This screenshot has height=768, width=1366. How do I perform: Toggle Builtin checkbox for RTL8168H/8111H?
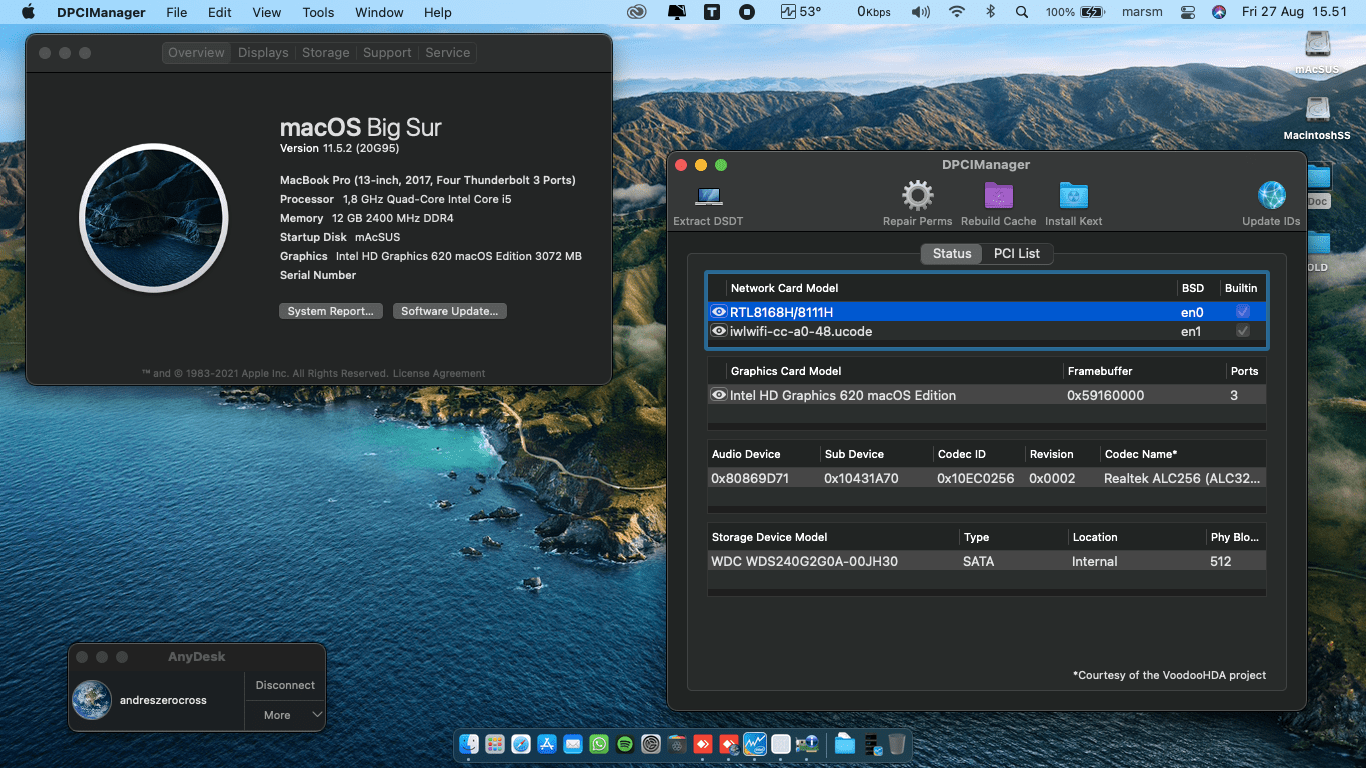[1243, 312]
